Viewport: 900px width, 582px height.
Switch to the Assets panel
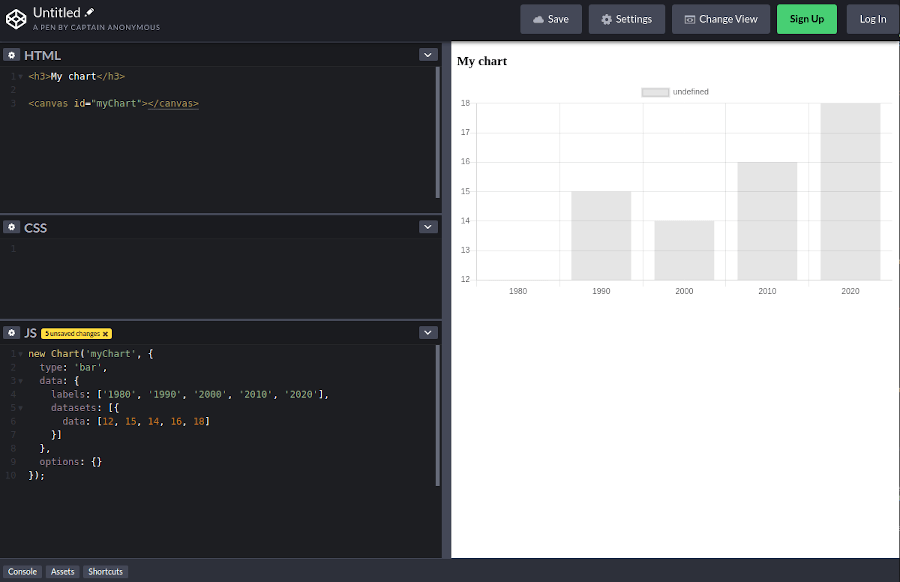[62, 571]
